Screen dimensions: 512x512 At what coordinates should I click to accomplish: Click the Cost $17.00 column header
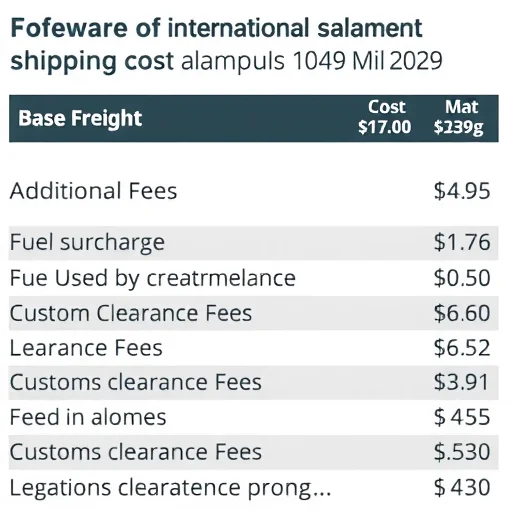pyautogui.click(x=385, y=117)
